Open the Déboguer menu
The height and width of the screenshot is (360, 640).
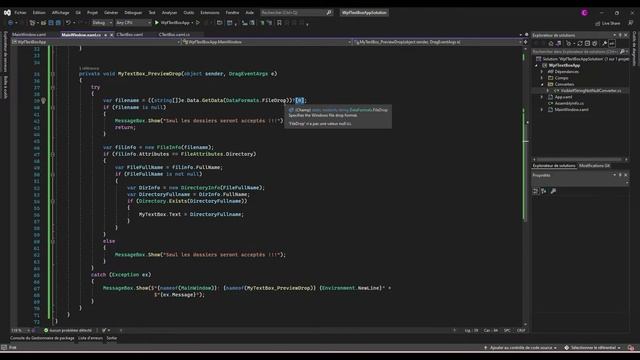[x=133, y=13]
